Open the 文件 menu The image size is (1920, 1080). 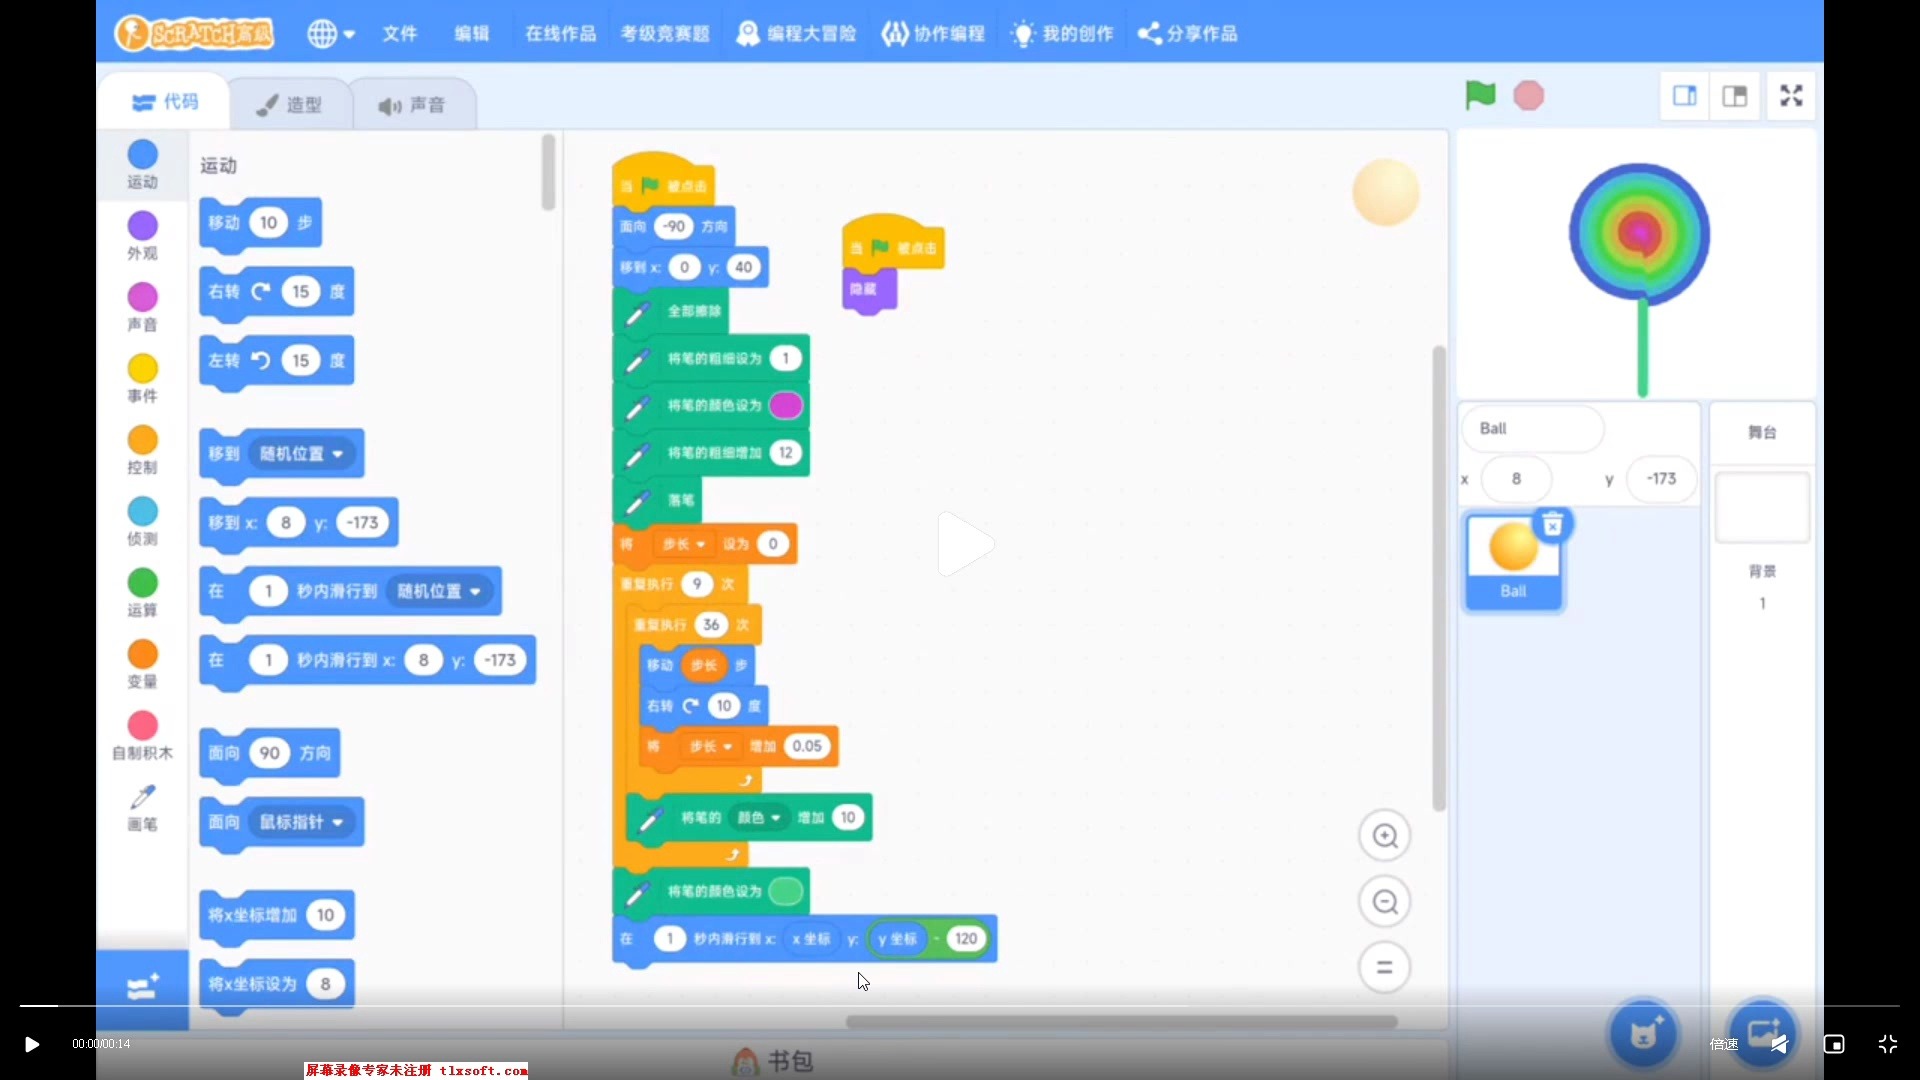click(399, 33)
